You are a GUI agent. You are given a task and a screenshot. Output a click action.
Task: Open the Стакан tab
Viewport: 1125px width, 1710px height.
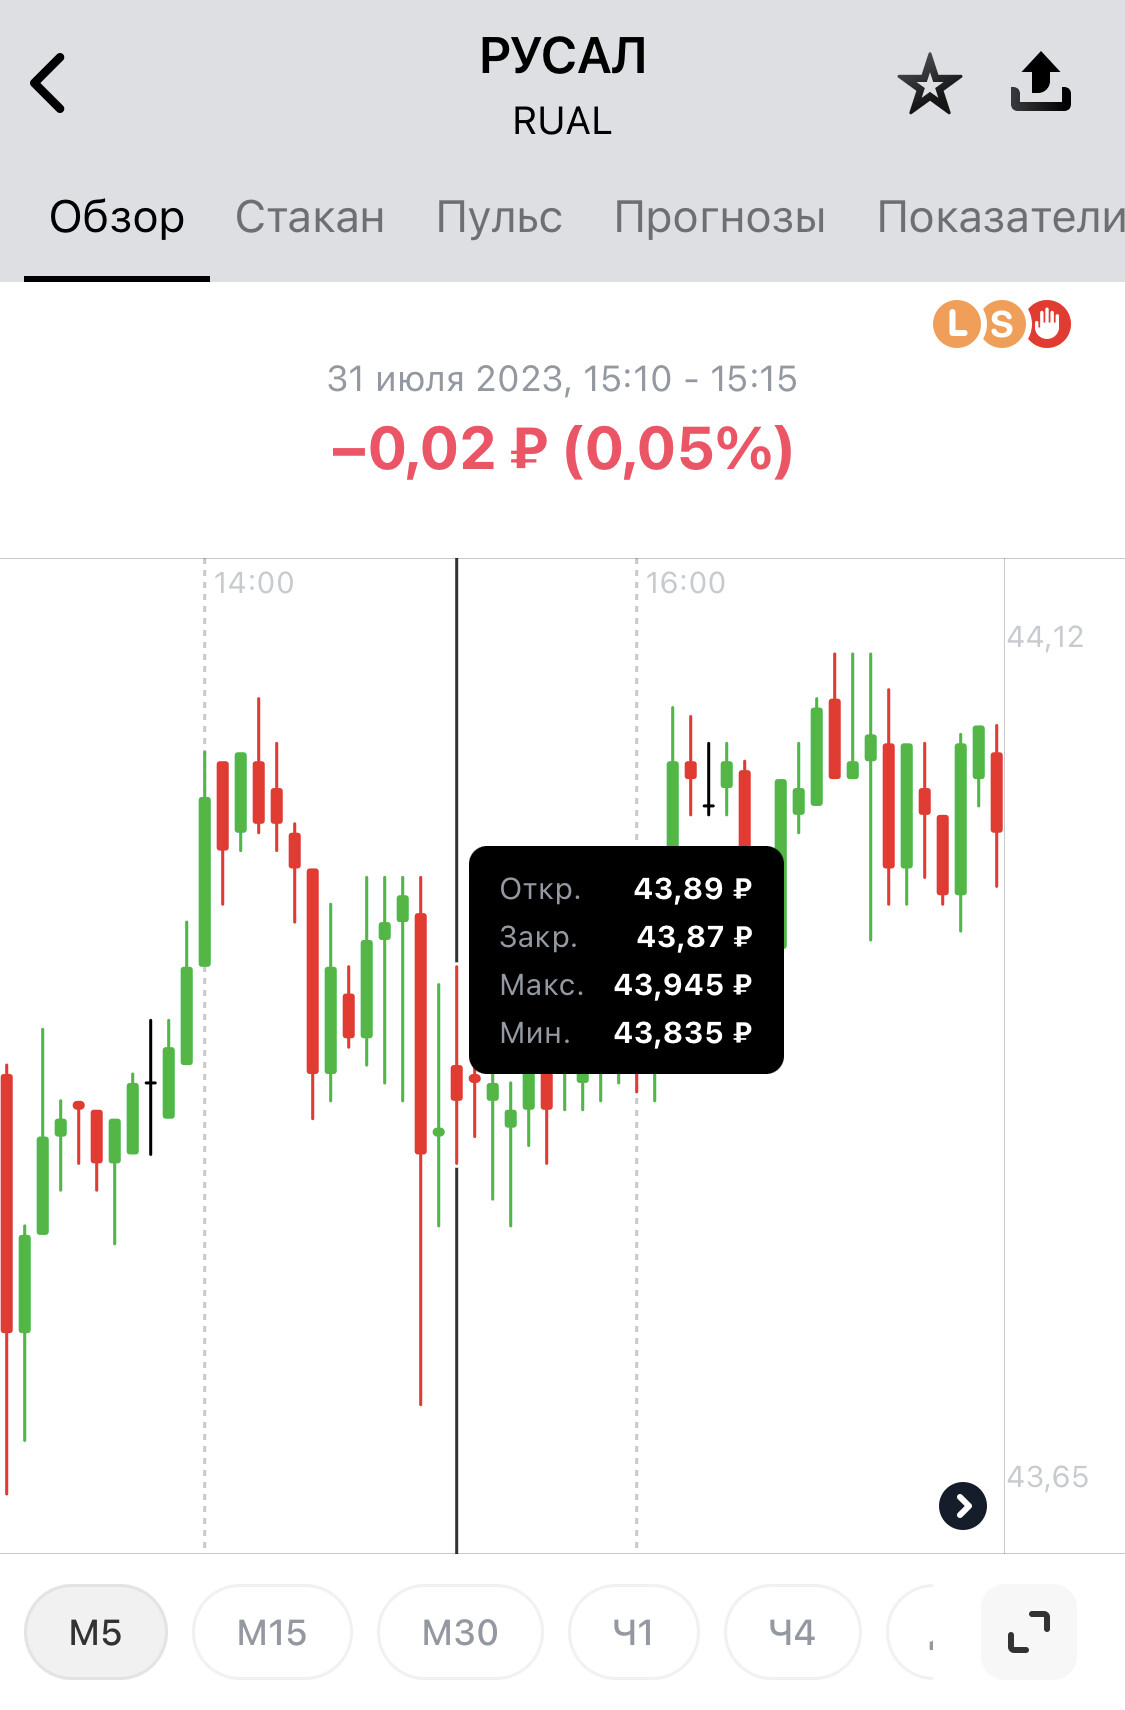310,217
